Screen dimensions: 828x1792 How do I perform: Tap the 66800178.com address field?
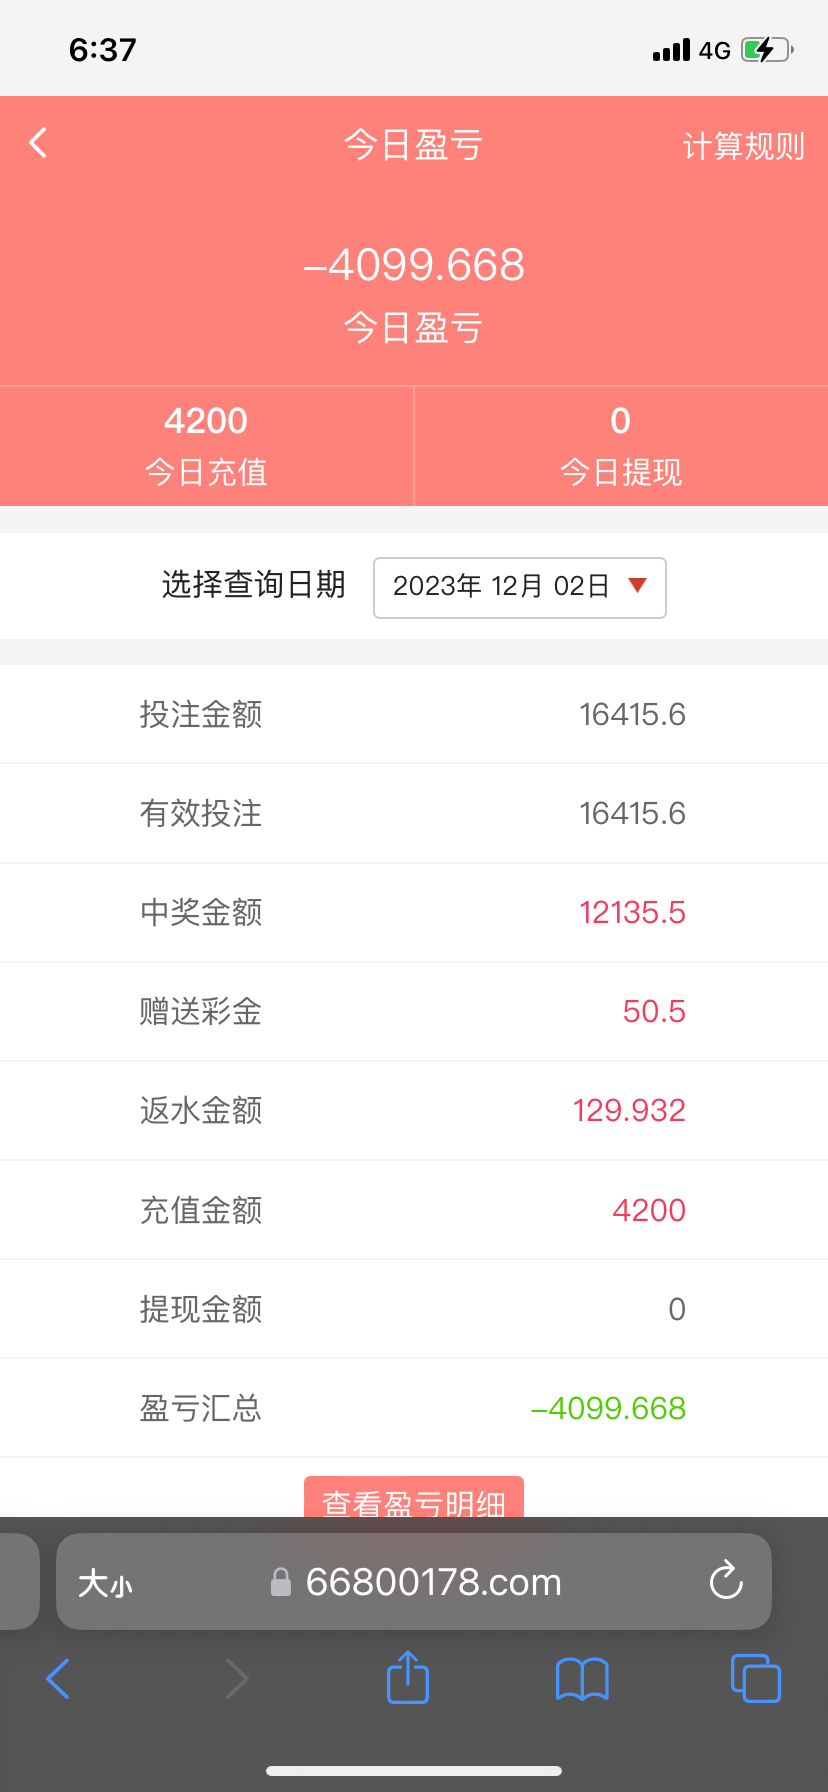tap(433, 1582)
